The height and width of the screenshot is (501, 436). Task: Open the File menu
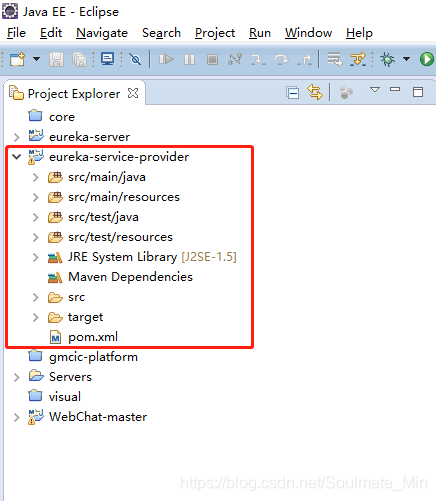[x=16, y=33]
